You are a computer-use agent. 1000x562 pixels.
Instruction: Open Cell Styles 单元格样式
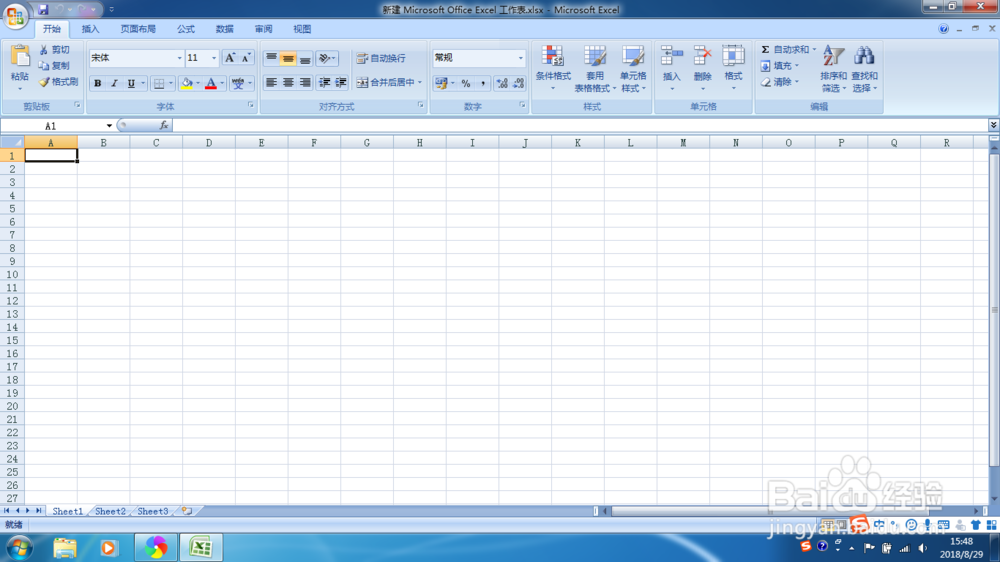pyautogui.click(x=633, y=68)
